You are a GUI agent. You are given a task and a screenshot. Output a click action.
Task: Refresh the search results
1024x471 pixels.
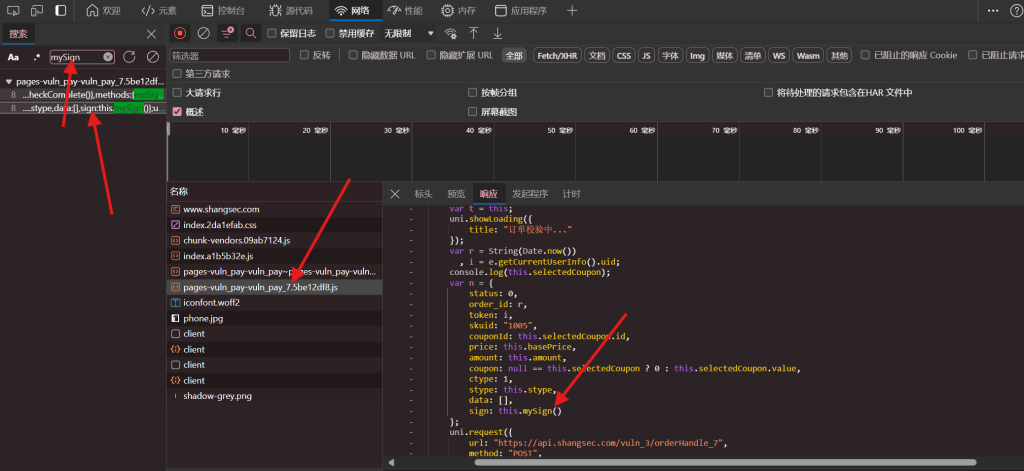(x=129, y=57)
